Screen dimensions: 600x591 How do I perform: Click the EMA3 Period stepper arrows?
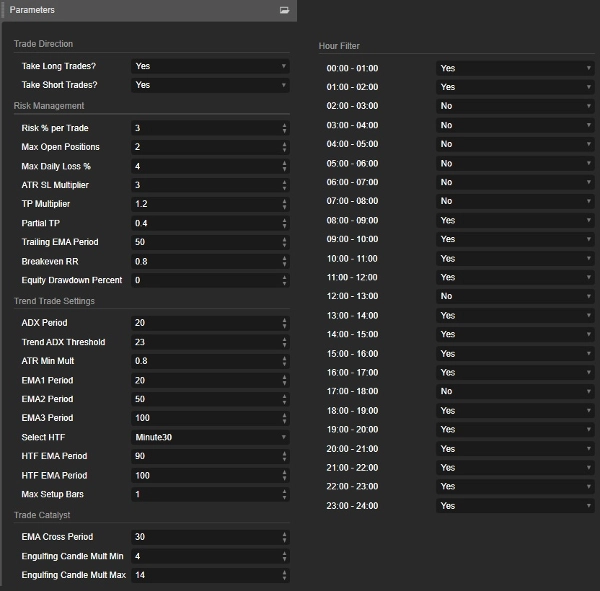tap(284, 418)
